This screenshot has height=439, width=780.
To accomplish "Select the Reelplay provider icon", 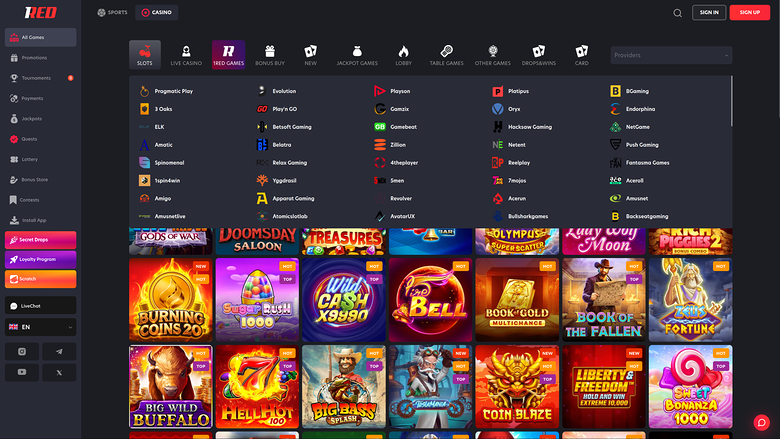I will (497, 163).
